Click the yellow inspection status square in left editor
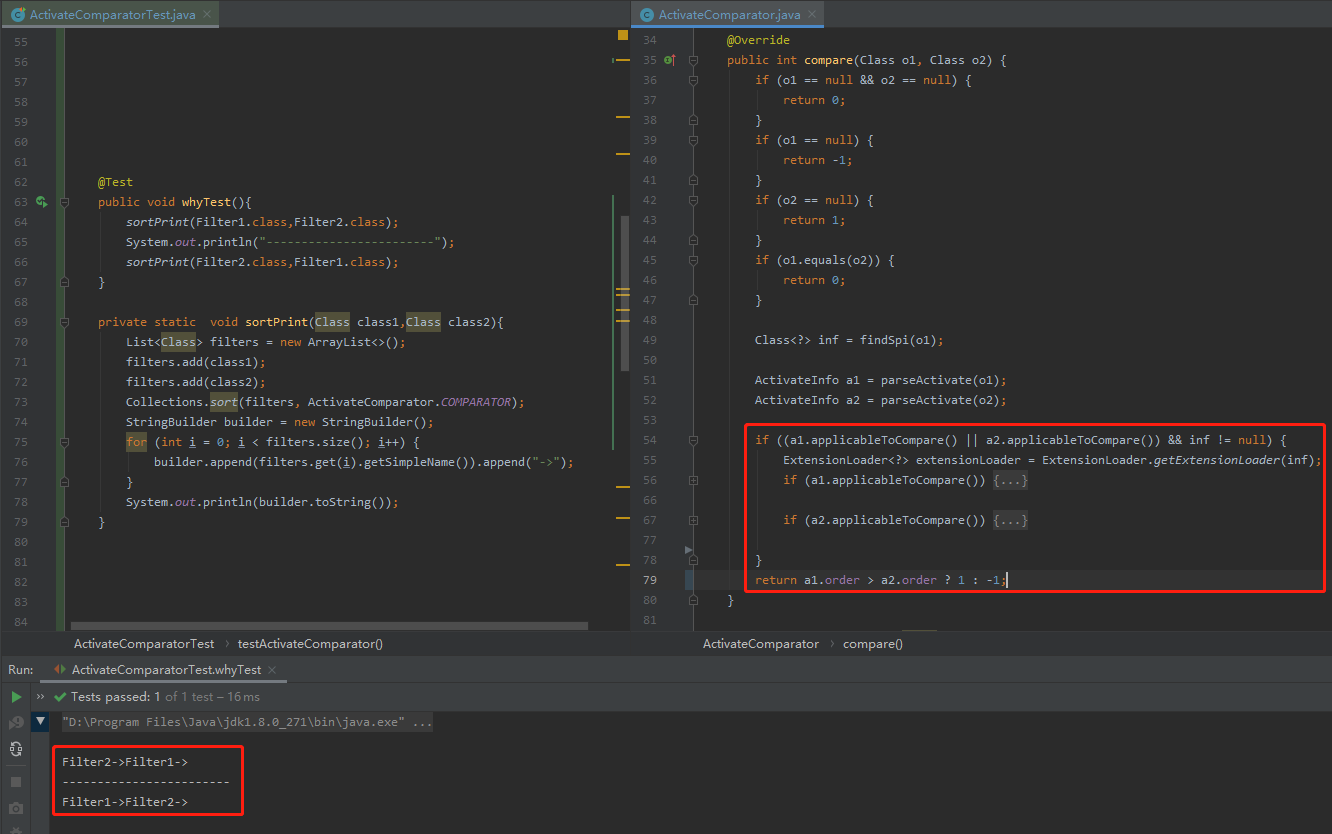This screenshot has width=1332, height=834. pos(622,35)
